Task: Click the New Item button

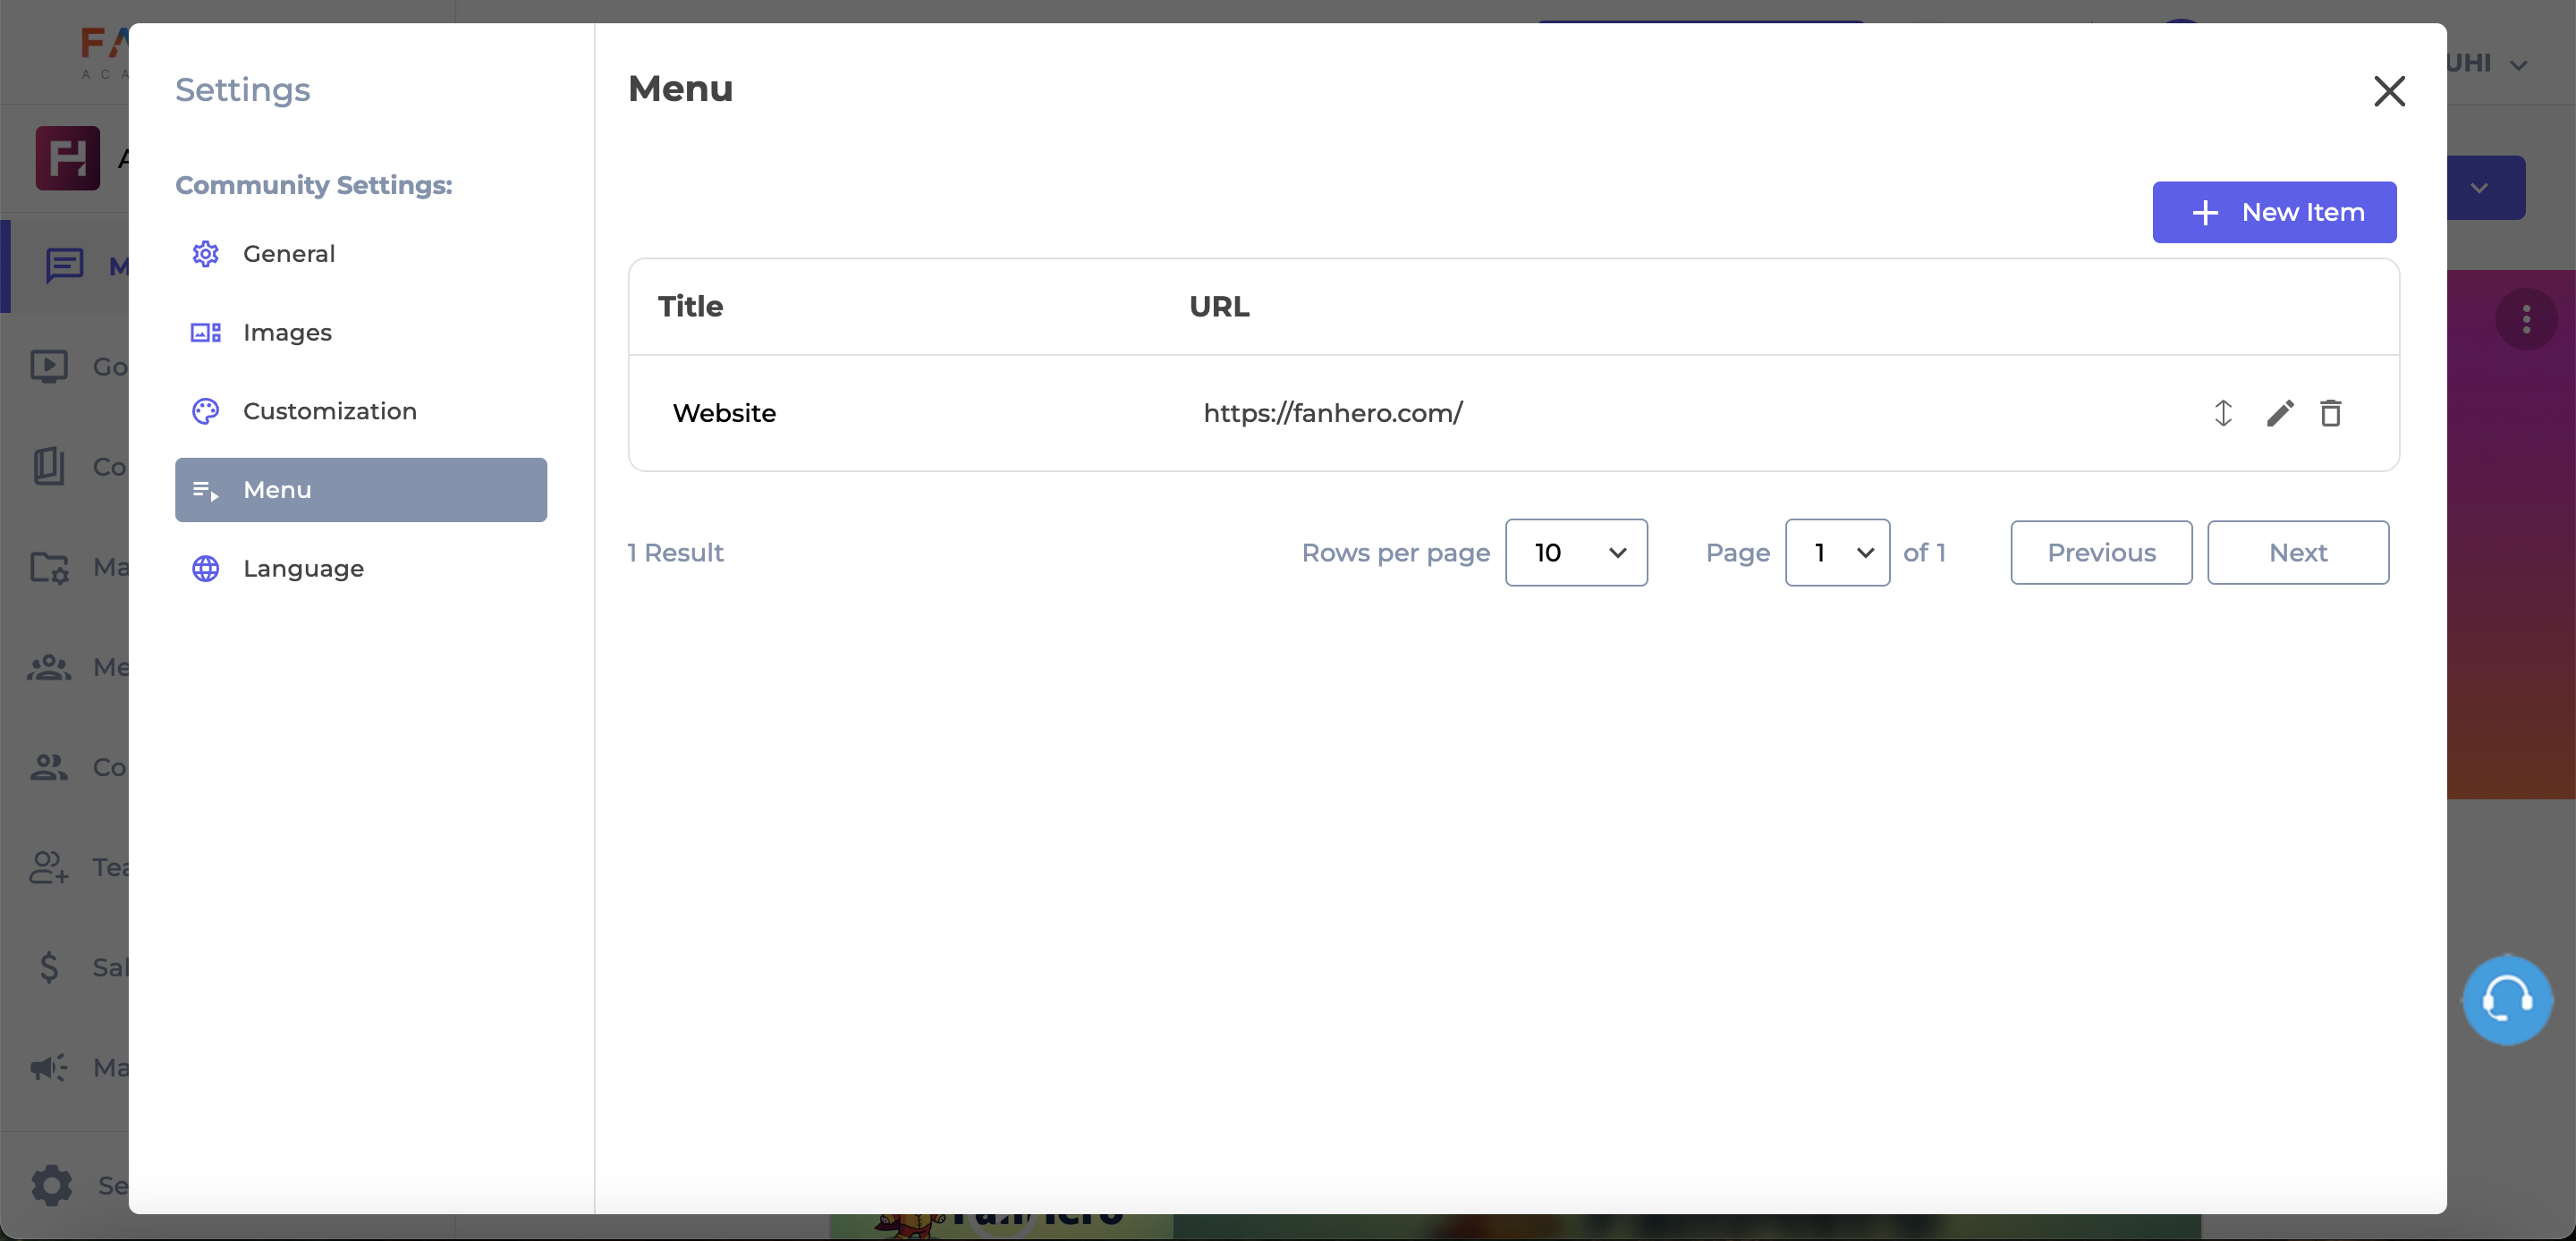Action: (x=2273, y=212)
